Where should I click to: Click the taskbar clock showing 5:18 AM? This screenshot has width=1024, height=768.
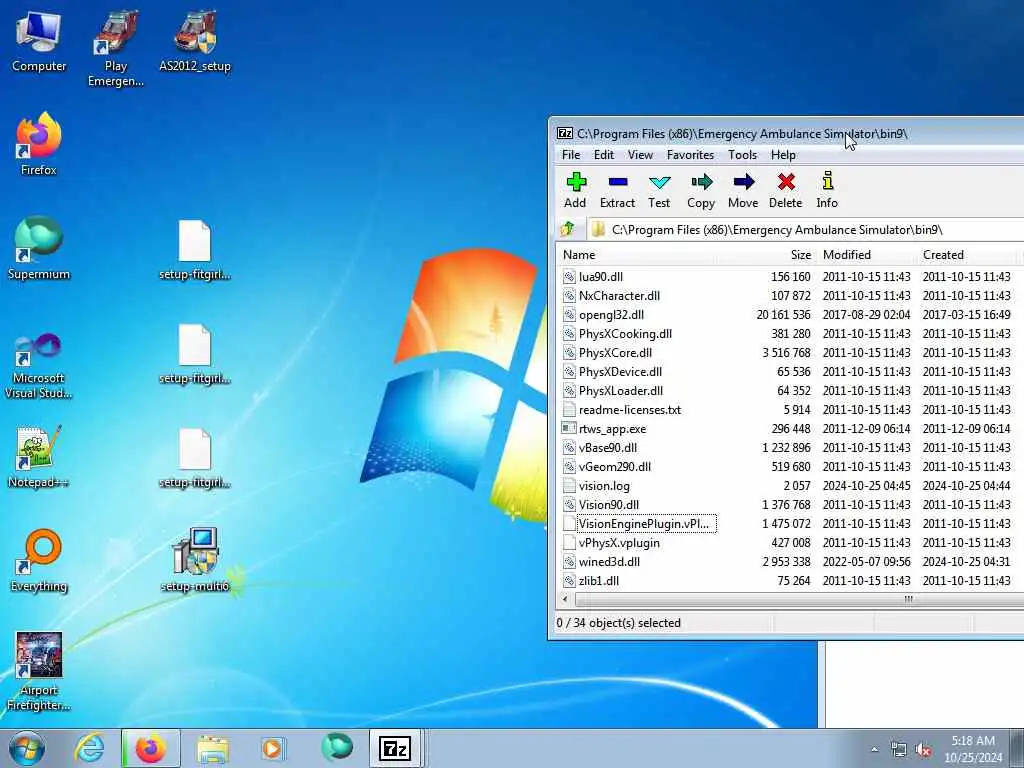click(x=973, y=749)
